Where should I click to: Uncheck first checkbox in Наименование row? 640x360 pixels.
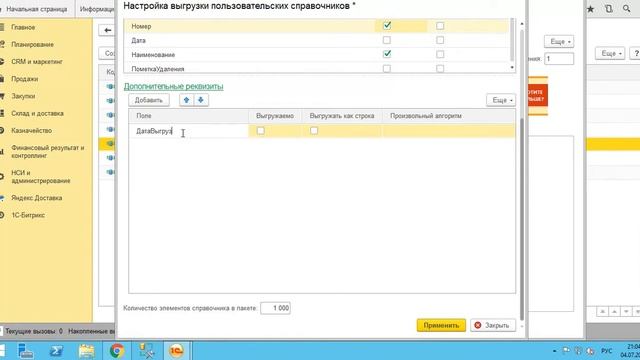(x=387, y=54)
